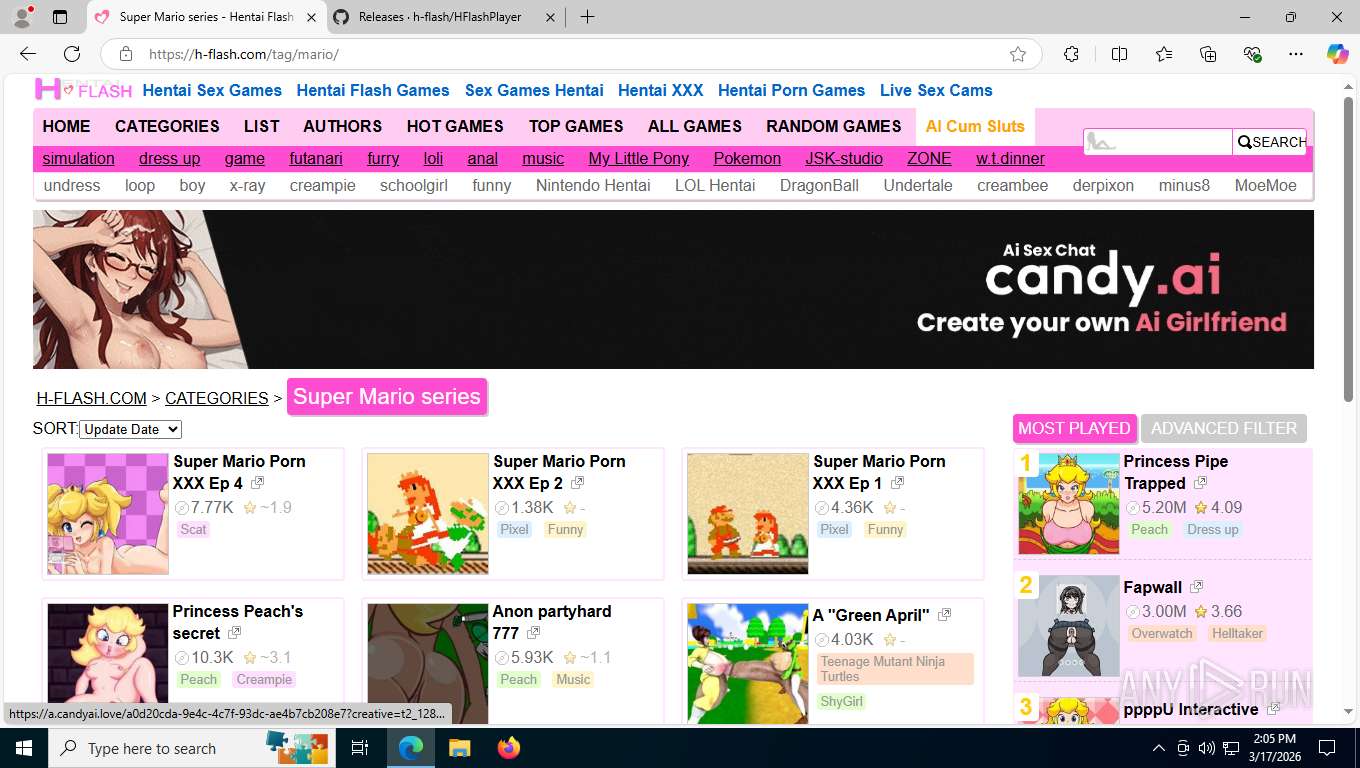Open Task View on the taskbar

tap(360, 748)
